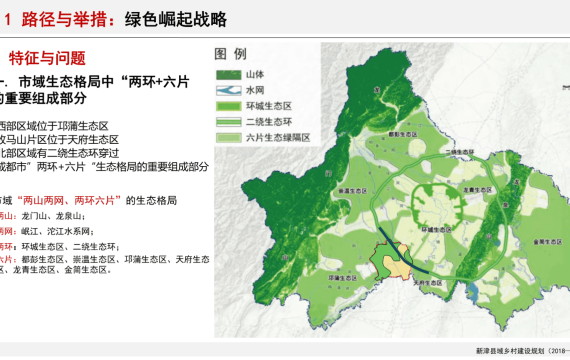Select the 天府生态区 map label
This screenshot has height=360, width=570.
[x=428, y=283]
